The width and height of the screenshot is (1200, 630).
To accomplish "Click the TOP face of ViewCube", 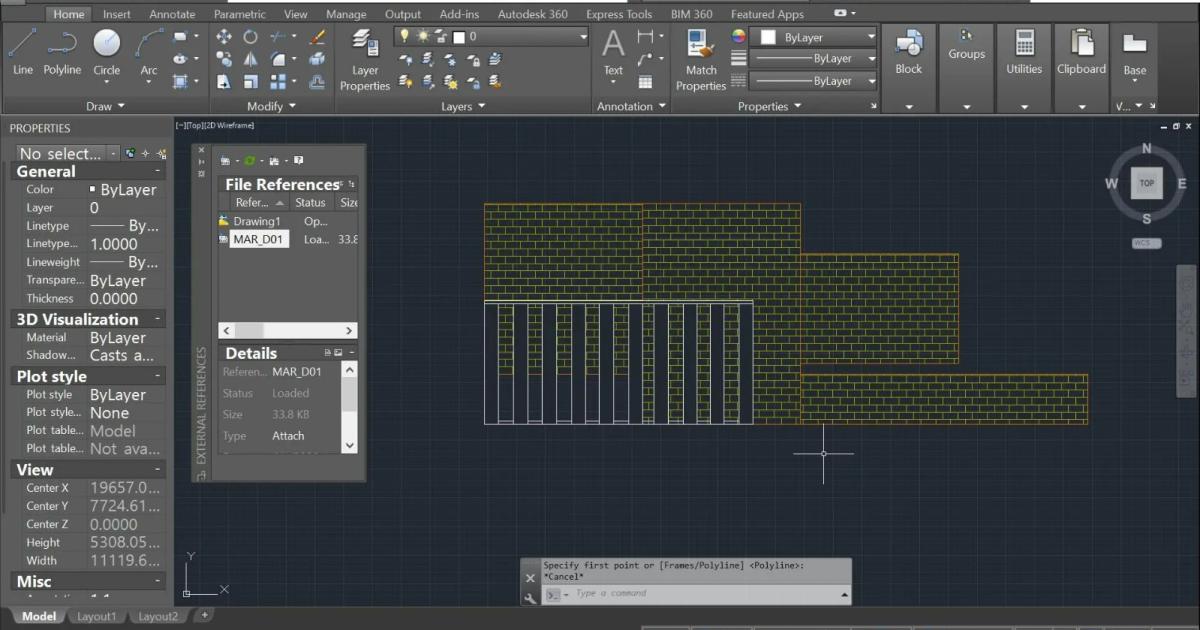I will coord(1146,183).
